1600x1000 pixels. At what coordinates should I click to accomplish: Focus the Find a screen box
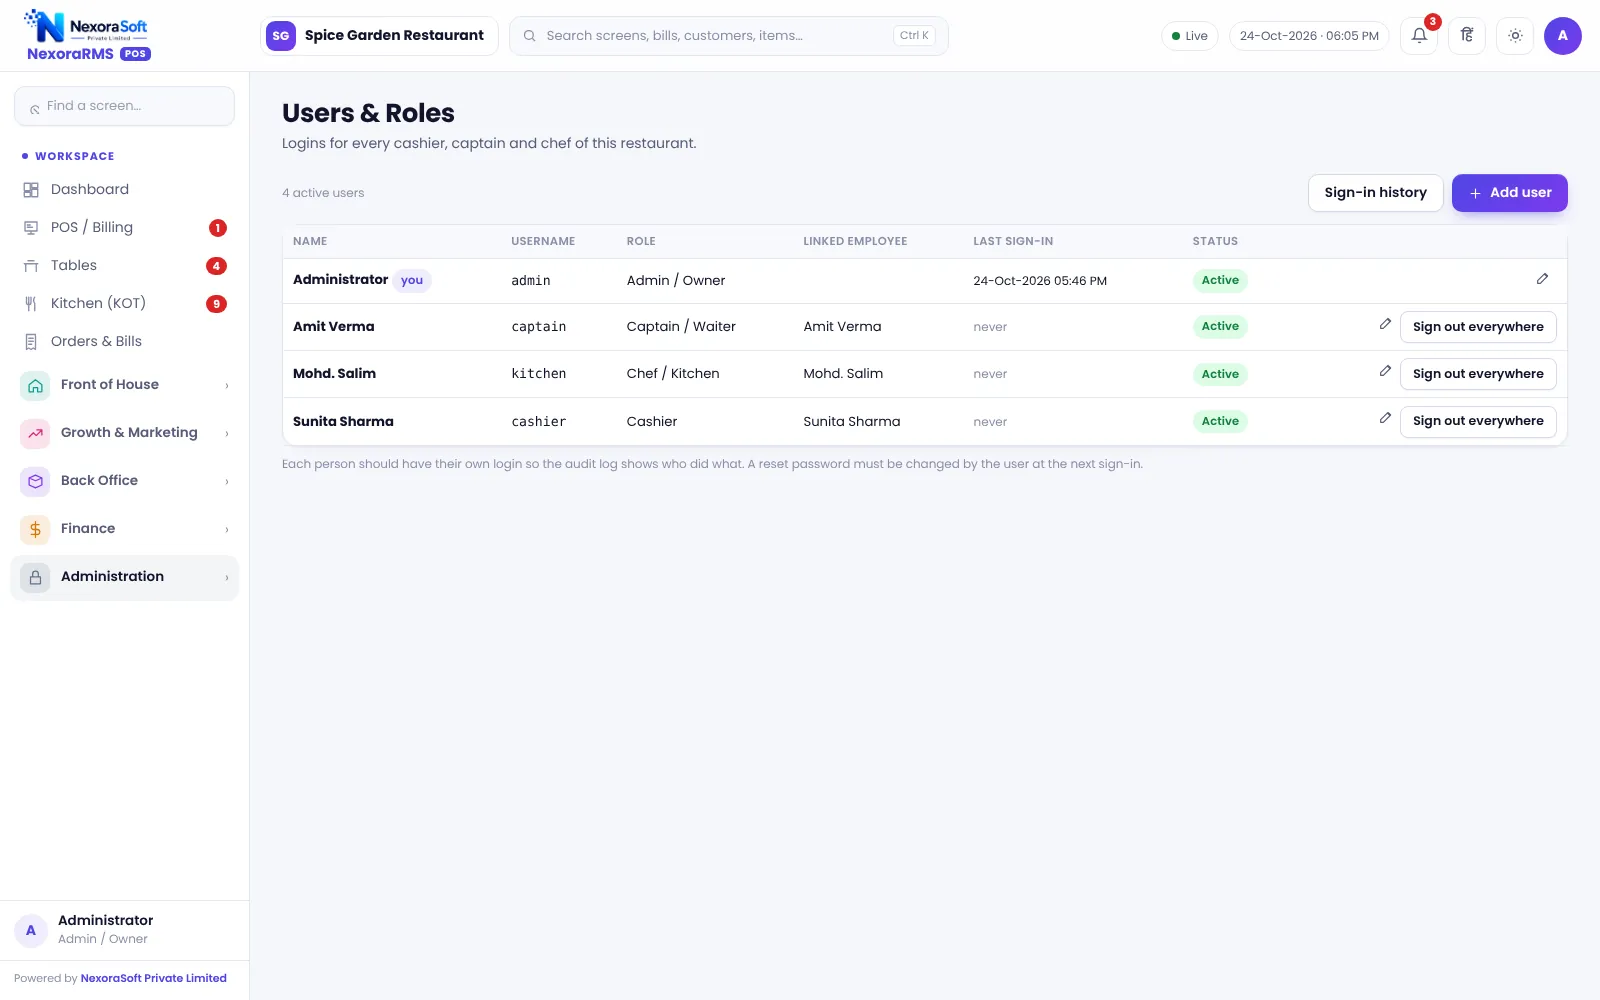[x=124, y=106]
